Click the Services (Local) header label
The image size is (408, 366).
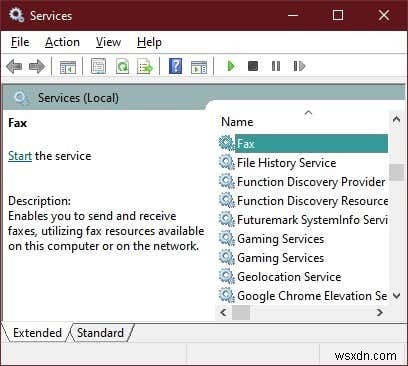point(78,98)
